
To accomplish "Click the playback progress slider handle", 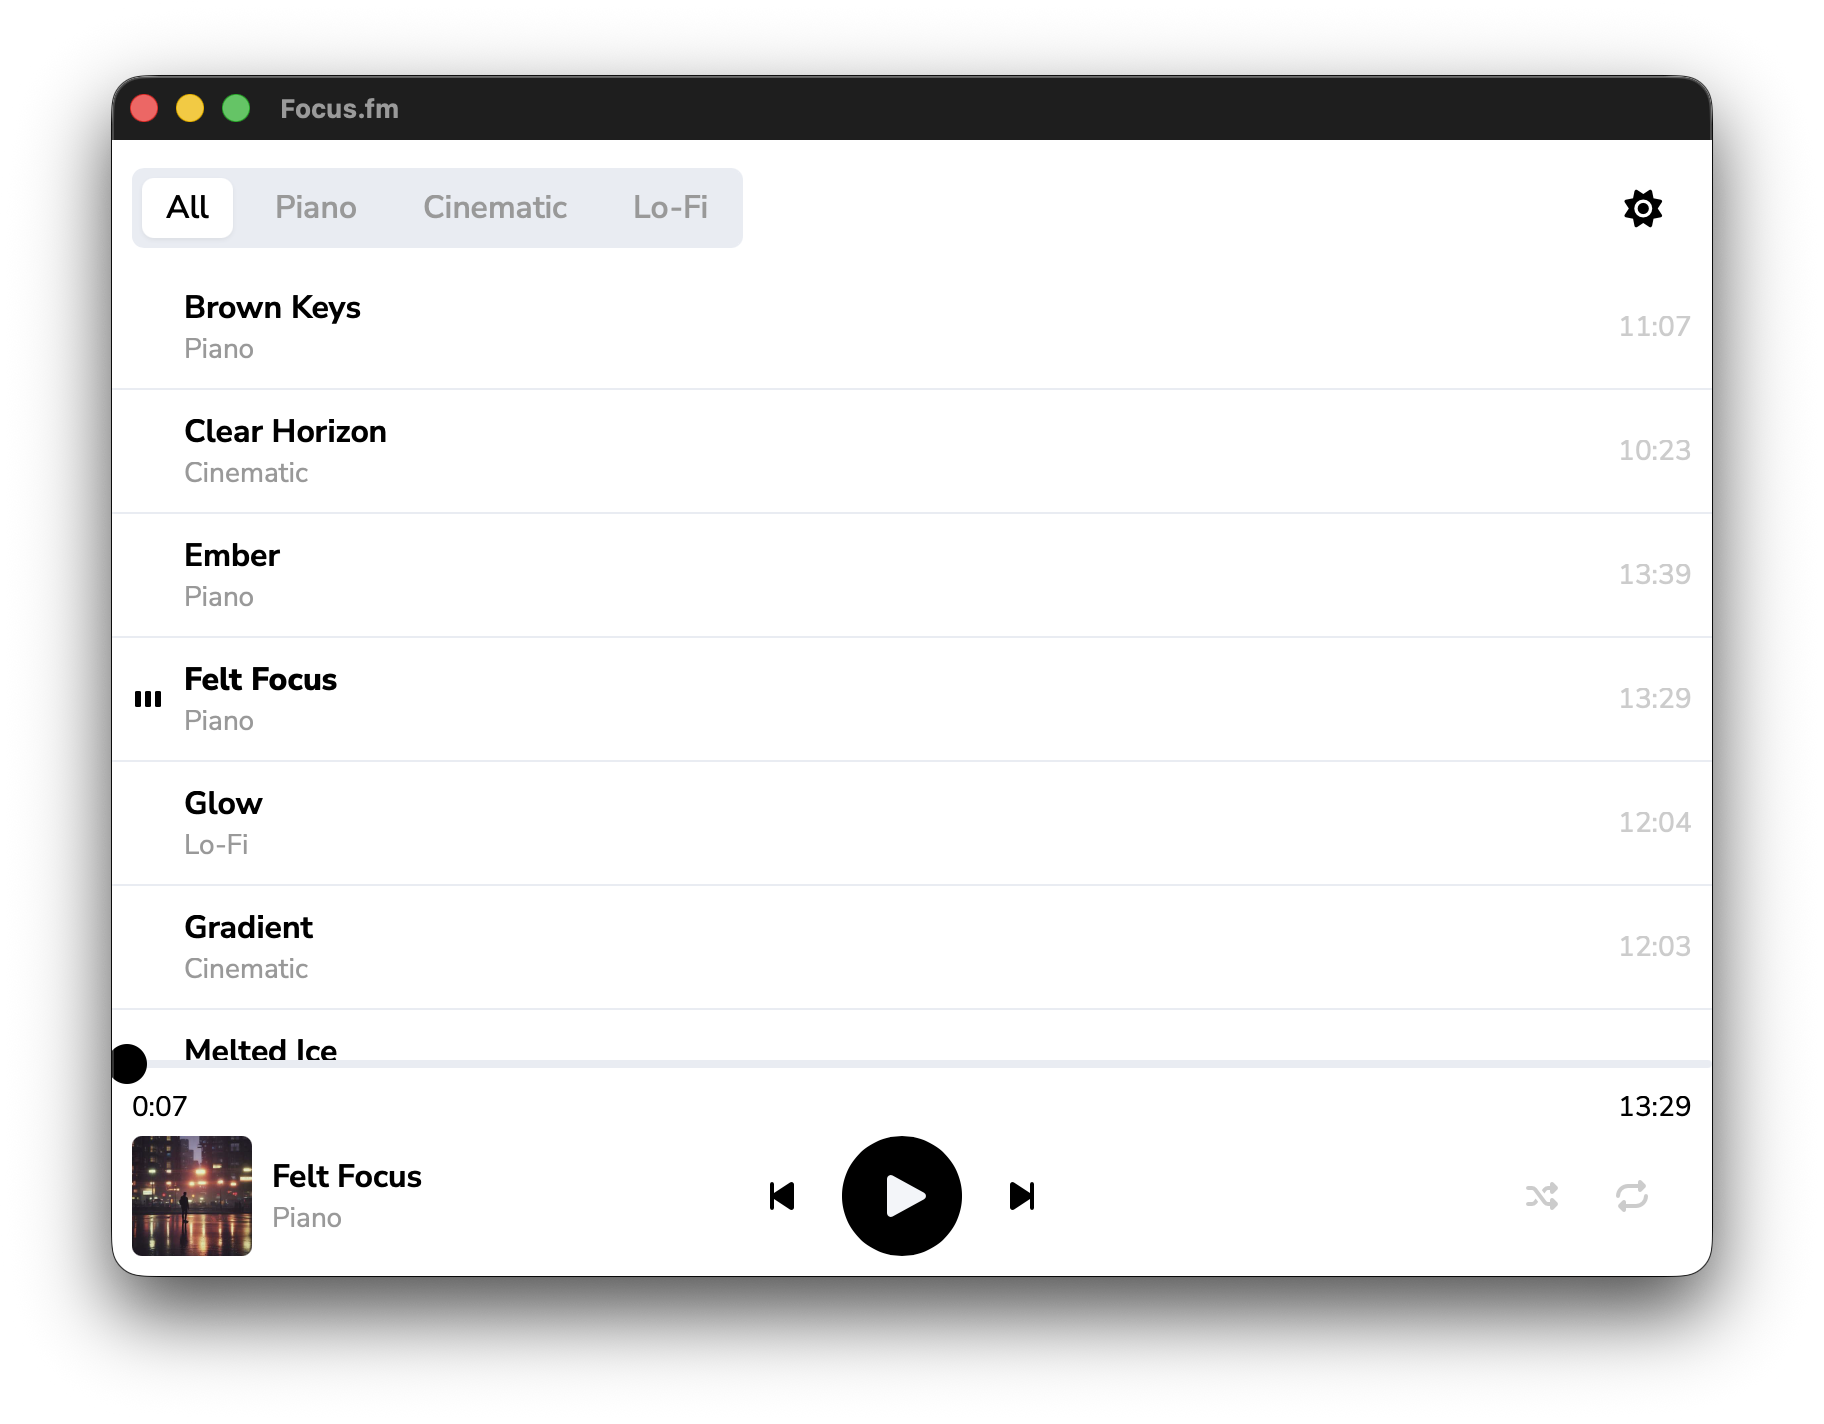I will click(128, 1064).
